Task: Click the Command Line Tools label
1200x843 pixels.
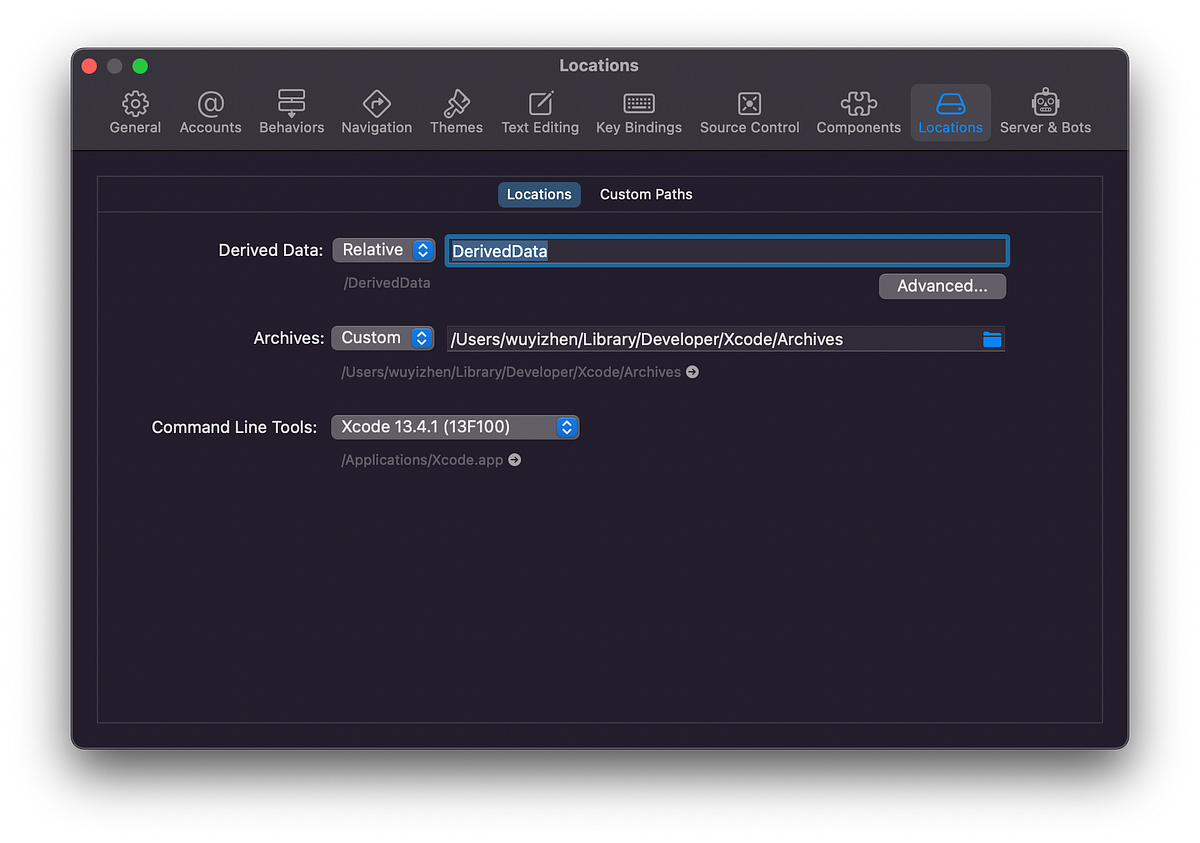Action: (x=234, y=427)
